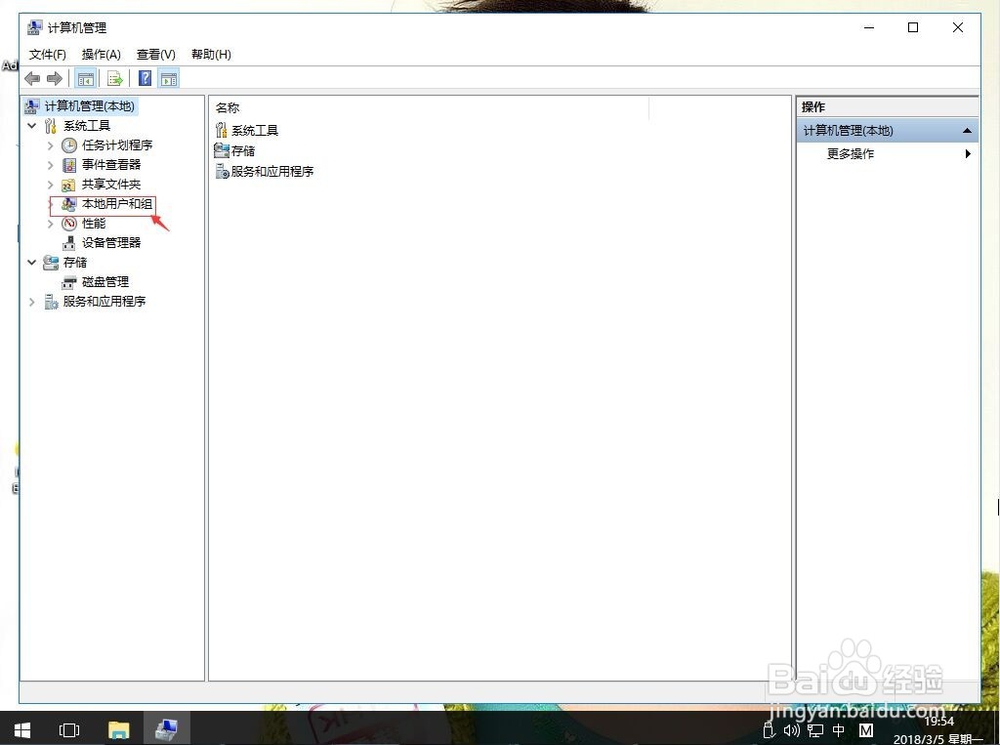This screenshot has width=1000, height=745.
Task: Click the USB device tray icon
Action: click(769, 730)
